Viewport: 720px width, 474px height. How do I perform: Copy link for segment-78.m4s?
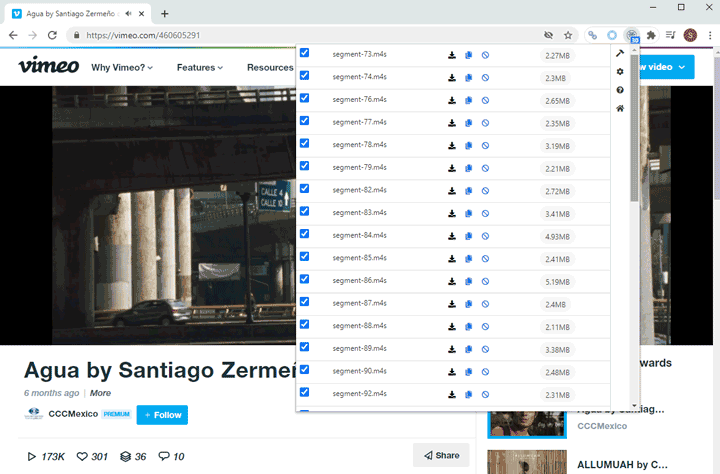coord(468,146)
